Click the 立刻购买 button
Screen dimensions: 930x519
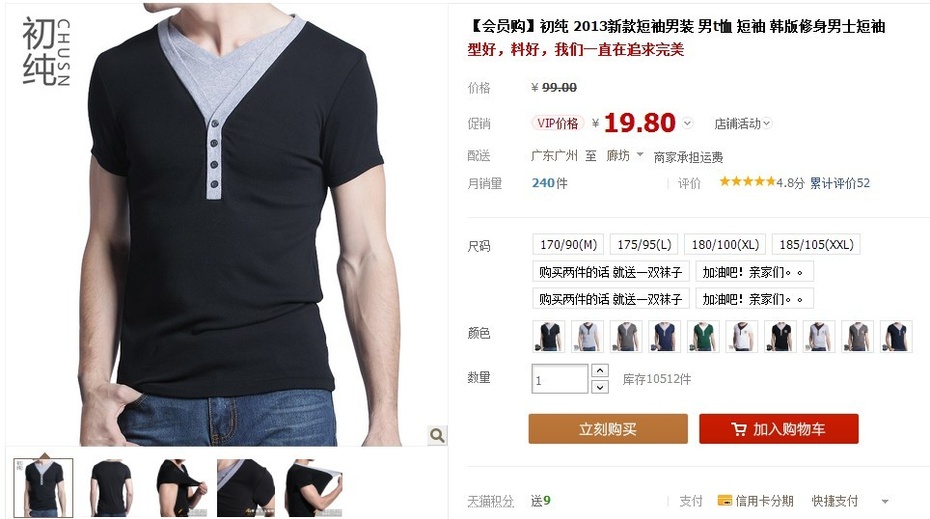pyautogui.click(x=608, y=429)
